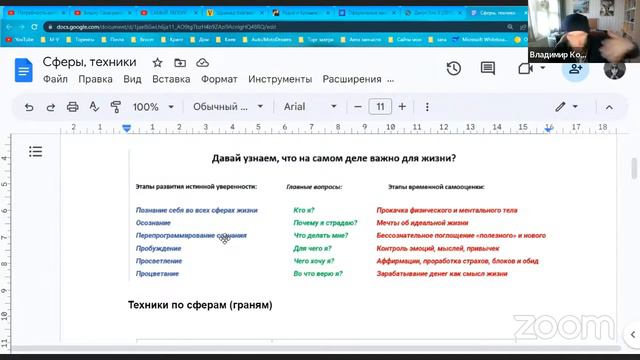Click the share add-person button

tap(576, 69)
